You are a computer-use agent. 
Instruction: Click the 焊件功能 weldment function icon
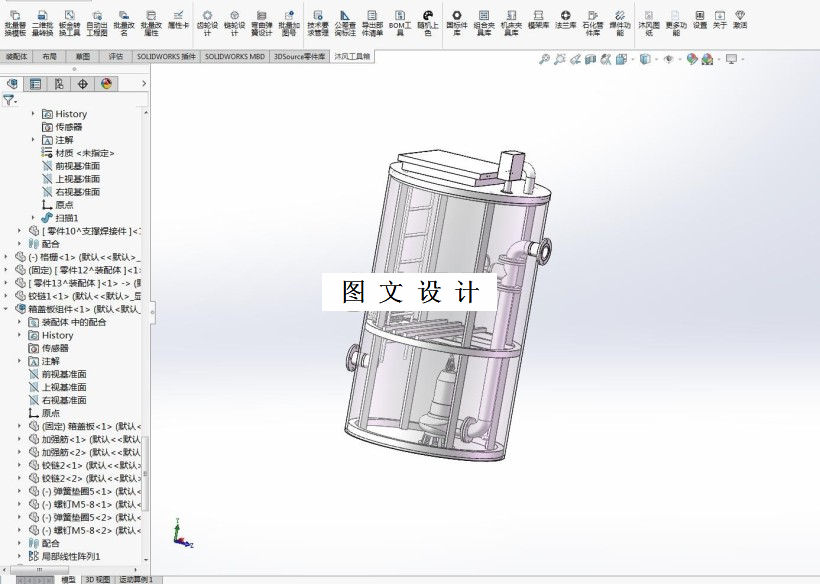(x=621, y=22)
